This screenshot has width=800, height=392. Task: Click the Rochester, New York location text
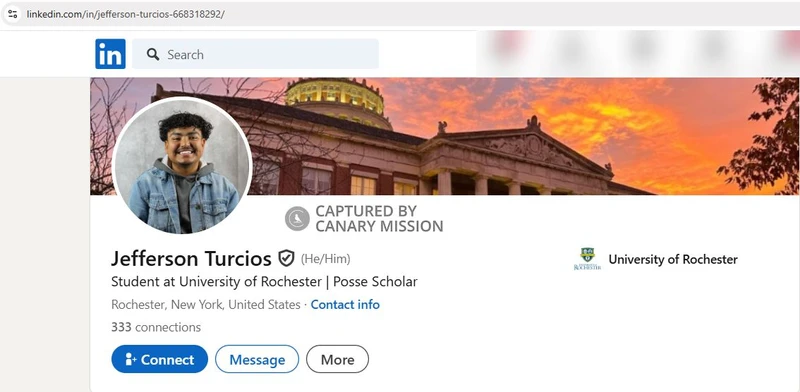pyautogui.click(x=206, y=305)
